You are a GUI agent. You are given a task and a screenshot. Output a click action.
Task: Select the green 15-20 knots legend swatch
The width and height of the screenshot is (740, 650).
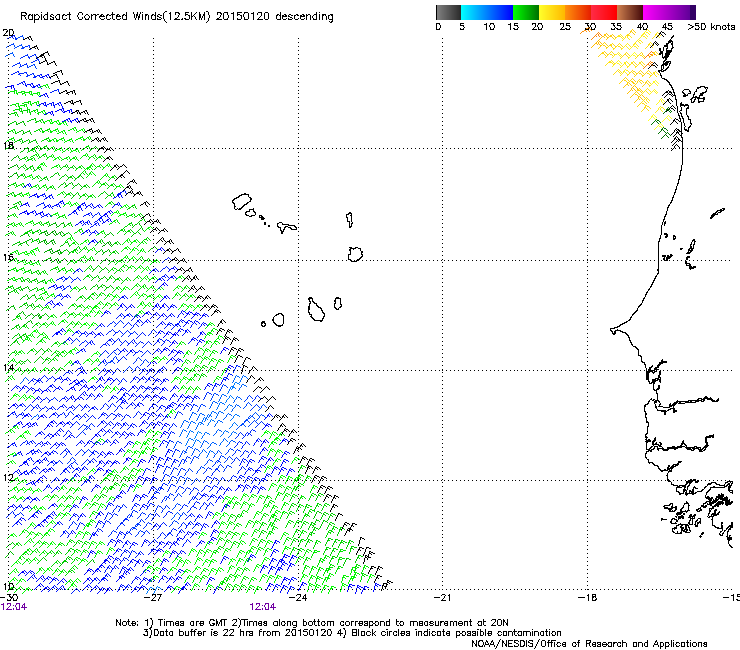tap(526, 12)
